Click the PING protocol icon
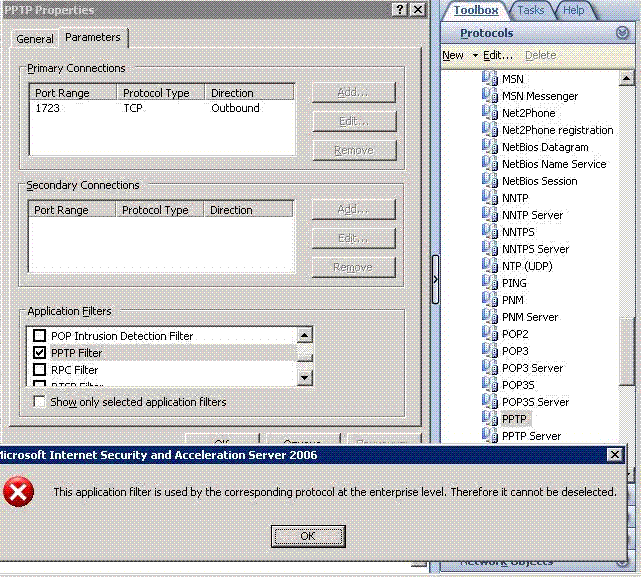Viewport: 641px width, 577px height. pos(489,283)
